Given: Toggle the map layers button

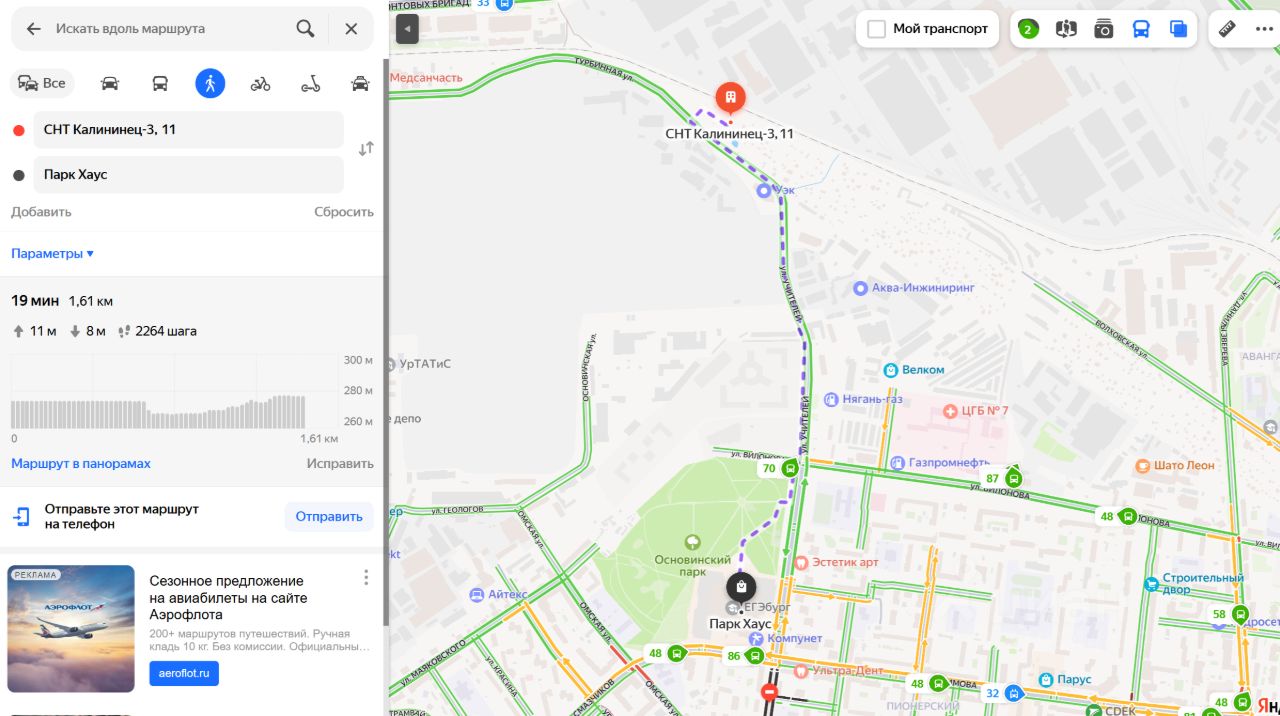Looking at the screenshot, I should [x=1178, y=29].
